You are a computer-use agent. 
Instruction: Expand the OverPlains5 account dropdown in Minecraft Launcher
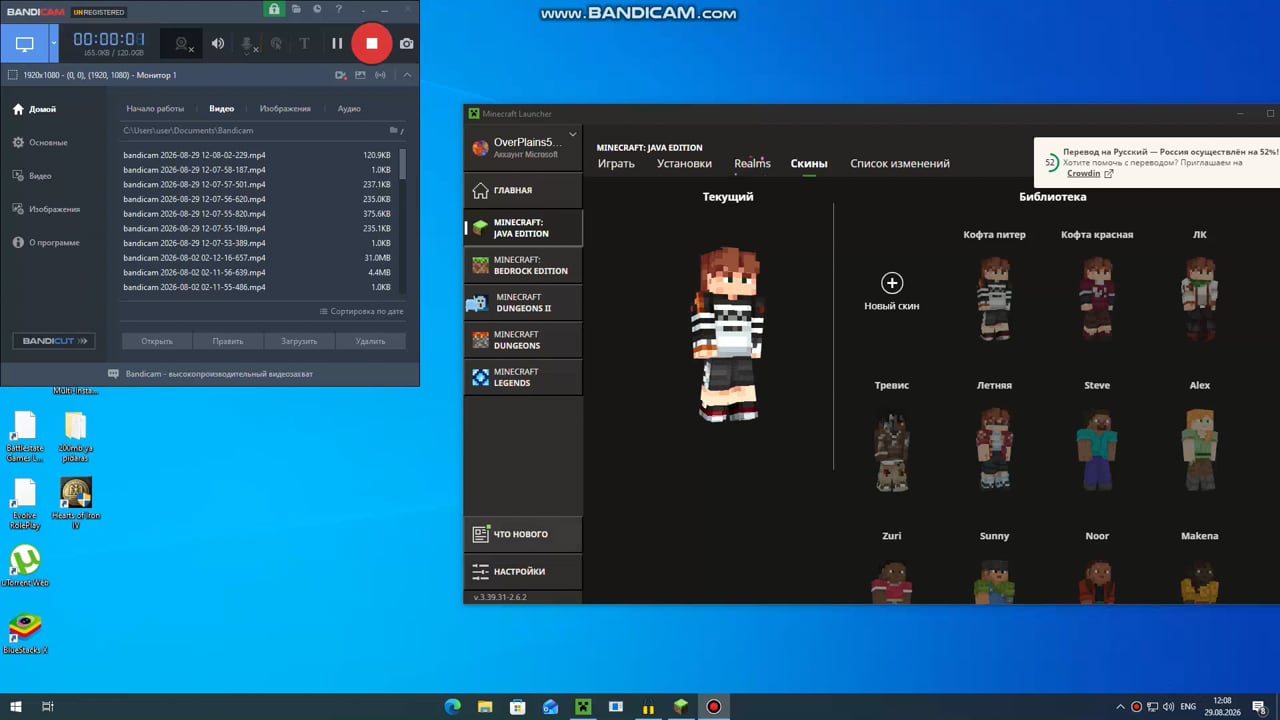(573, 134)
